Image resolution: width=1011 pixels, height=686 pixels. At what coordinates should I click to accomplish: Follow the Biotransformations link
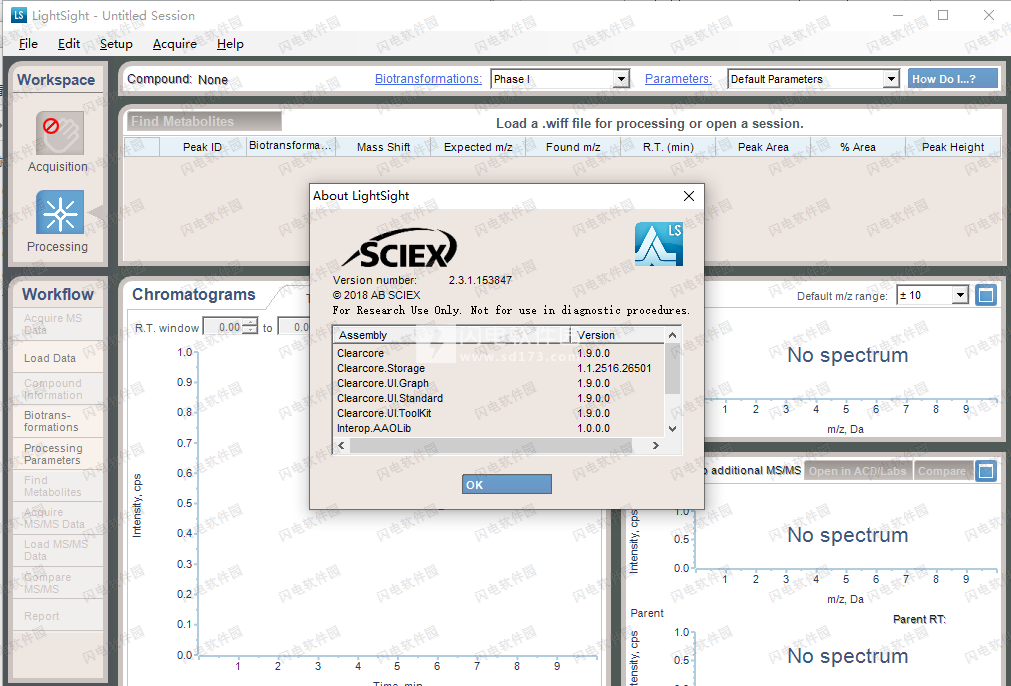pos(428,79)
